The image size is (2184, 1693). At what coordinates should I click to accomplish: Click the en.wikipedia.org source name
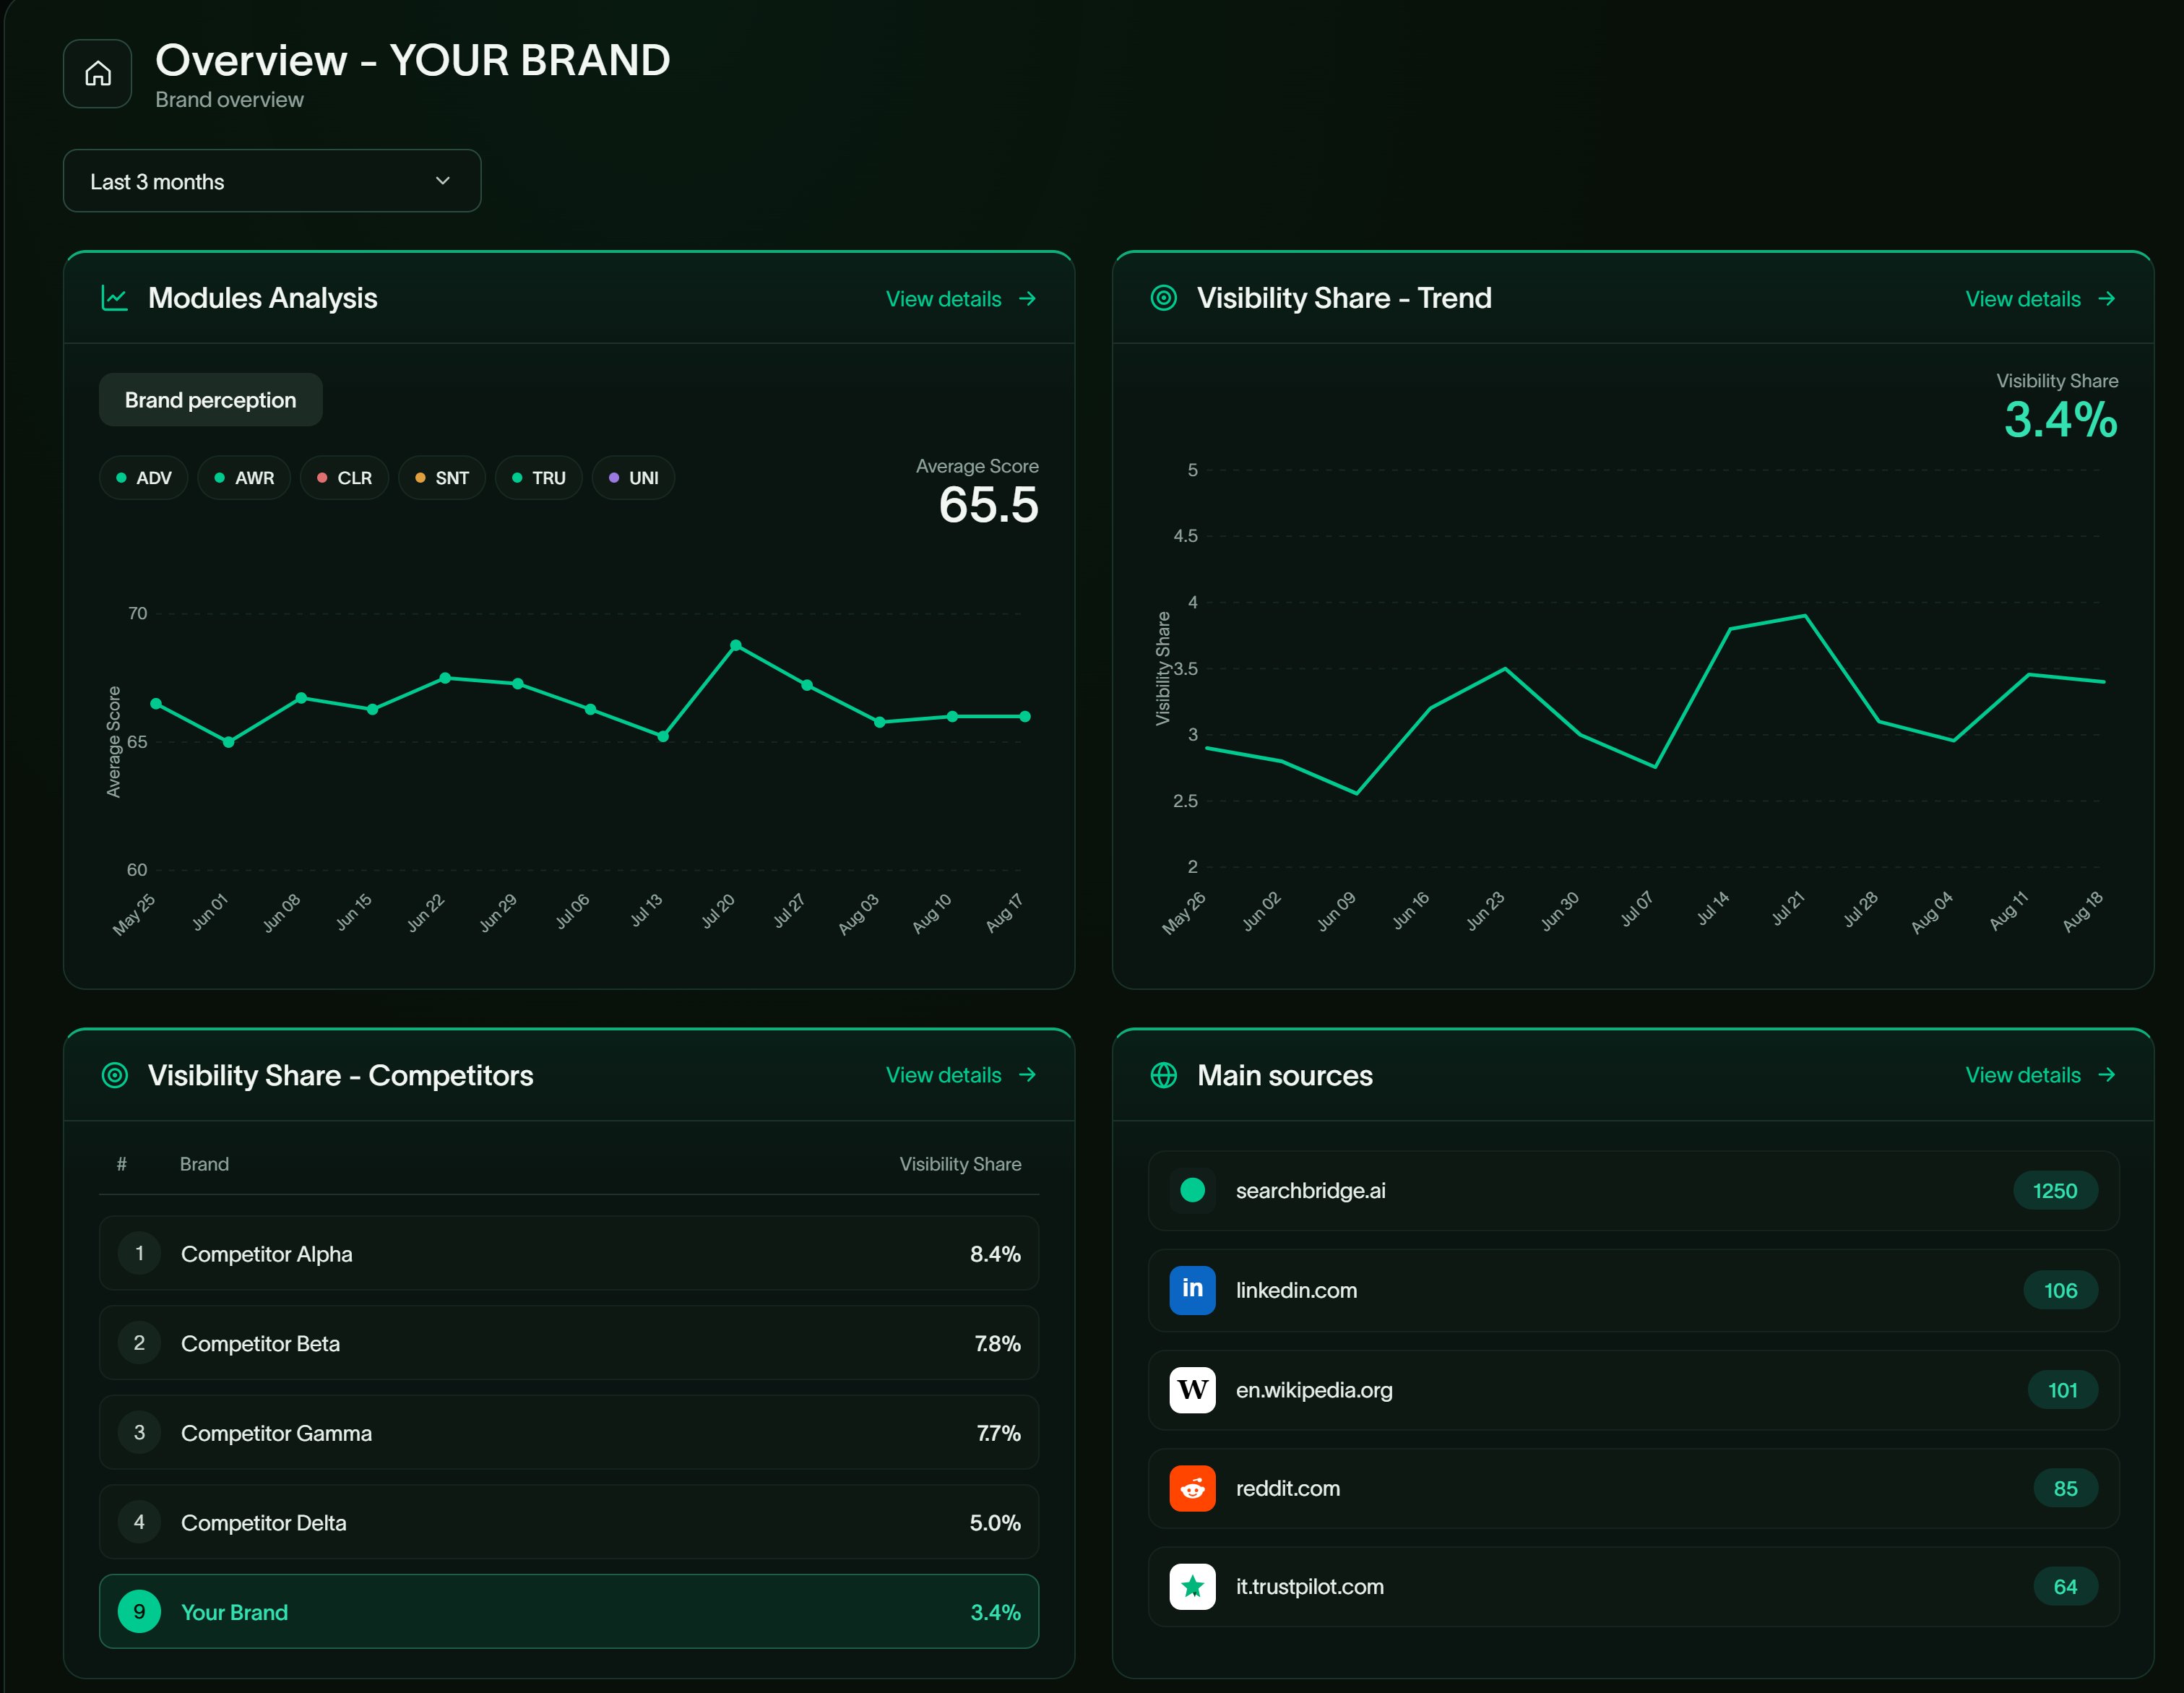(1314, 1390)
